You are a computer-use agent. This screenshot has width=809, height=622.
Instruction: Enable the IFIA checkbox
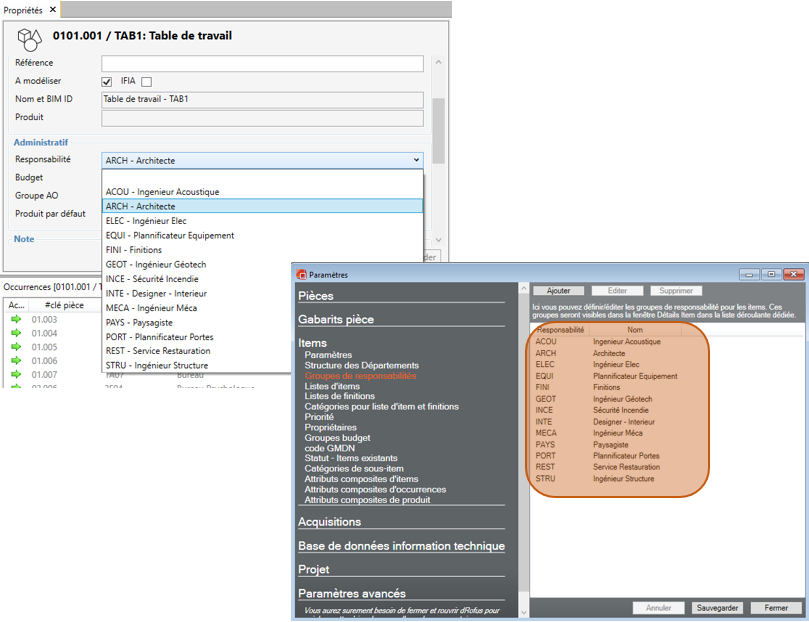coord(147,82)
